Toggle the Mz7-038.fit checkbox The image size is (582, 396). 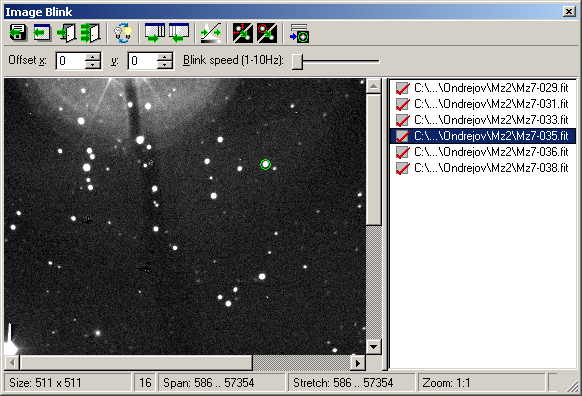(402, 168)
